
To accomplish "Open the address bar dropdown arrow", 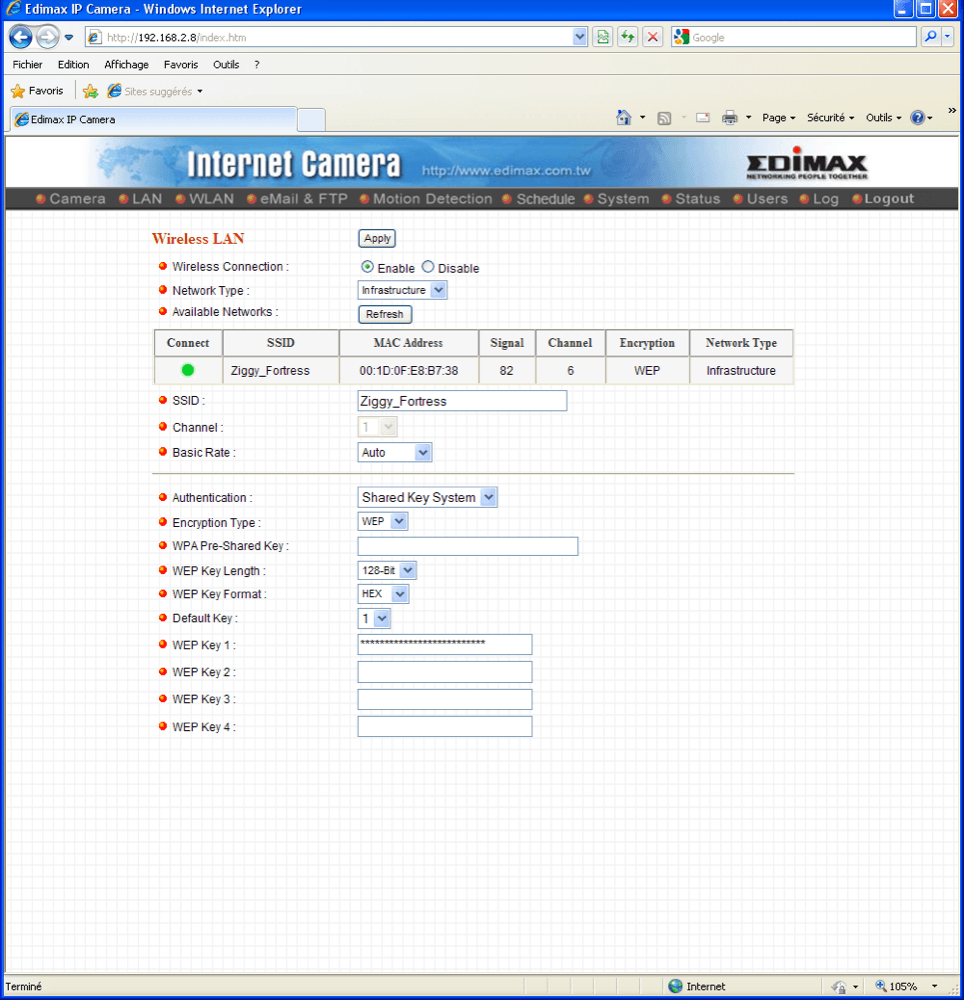I will tap(580, 37).
